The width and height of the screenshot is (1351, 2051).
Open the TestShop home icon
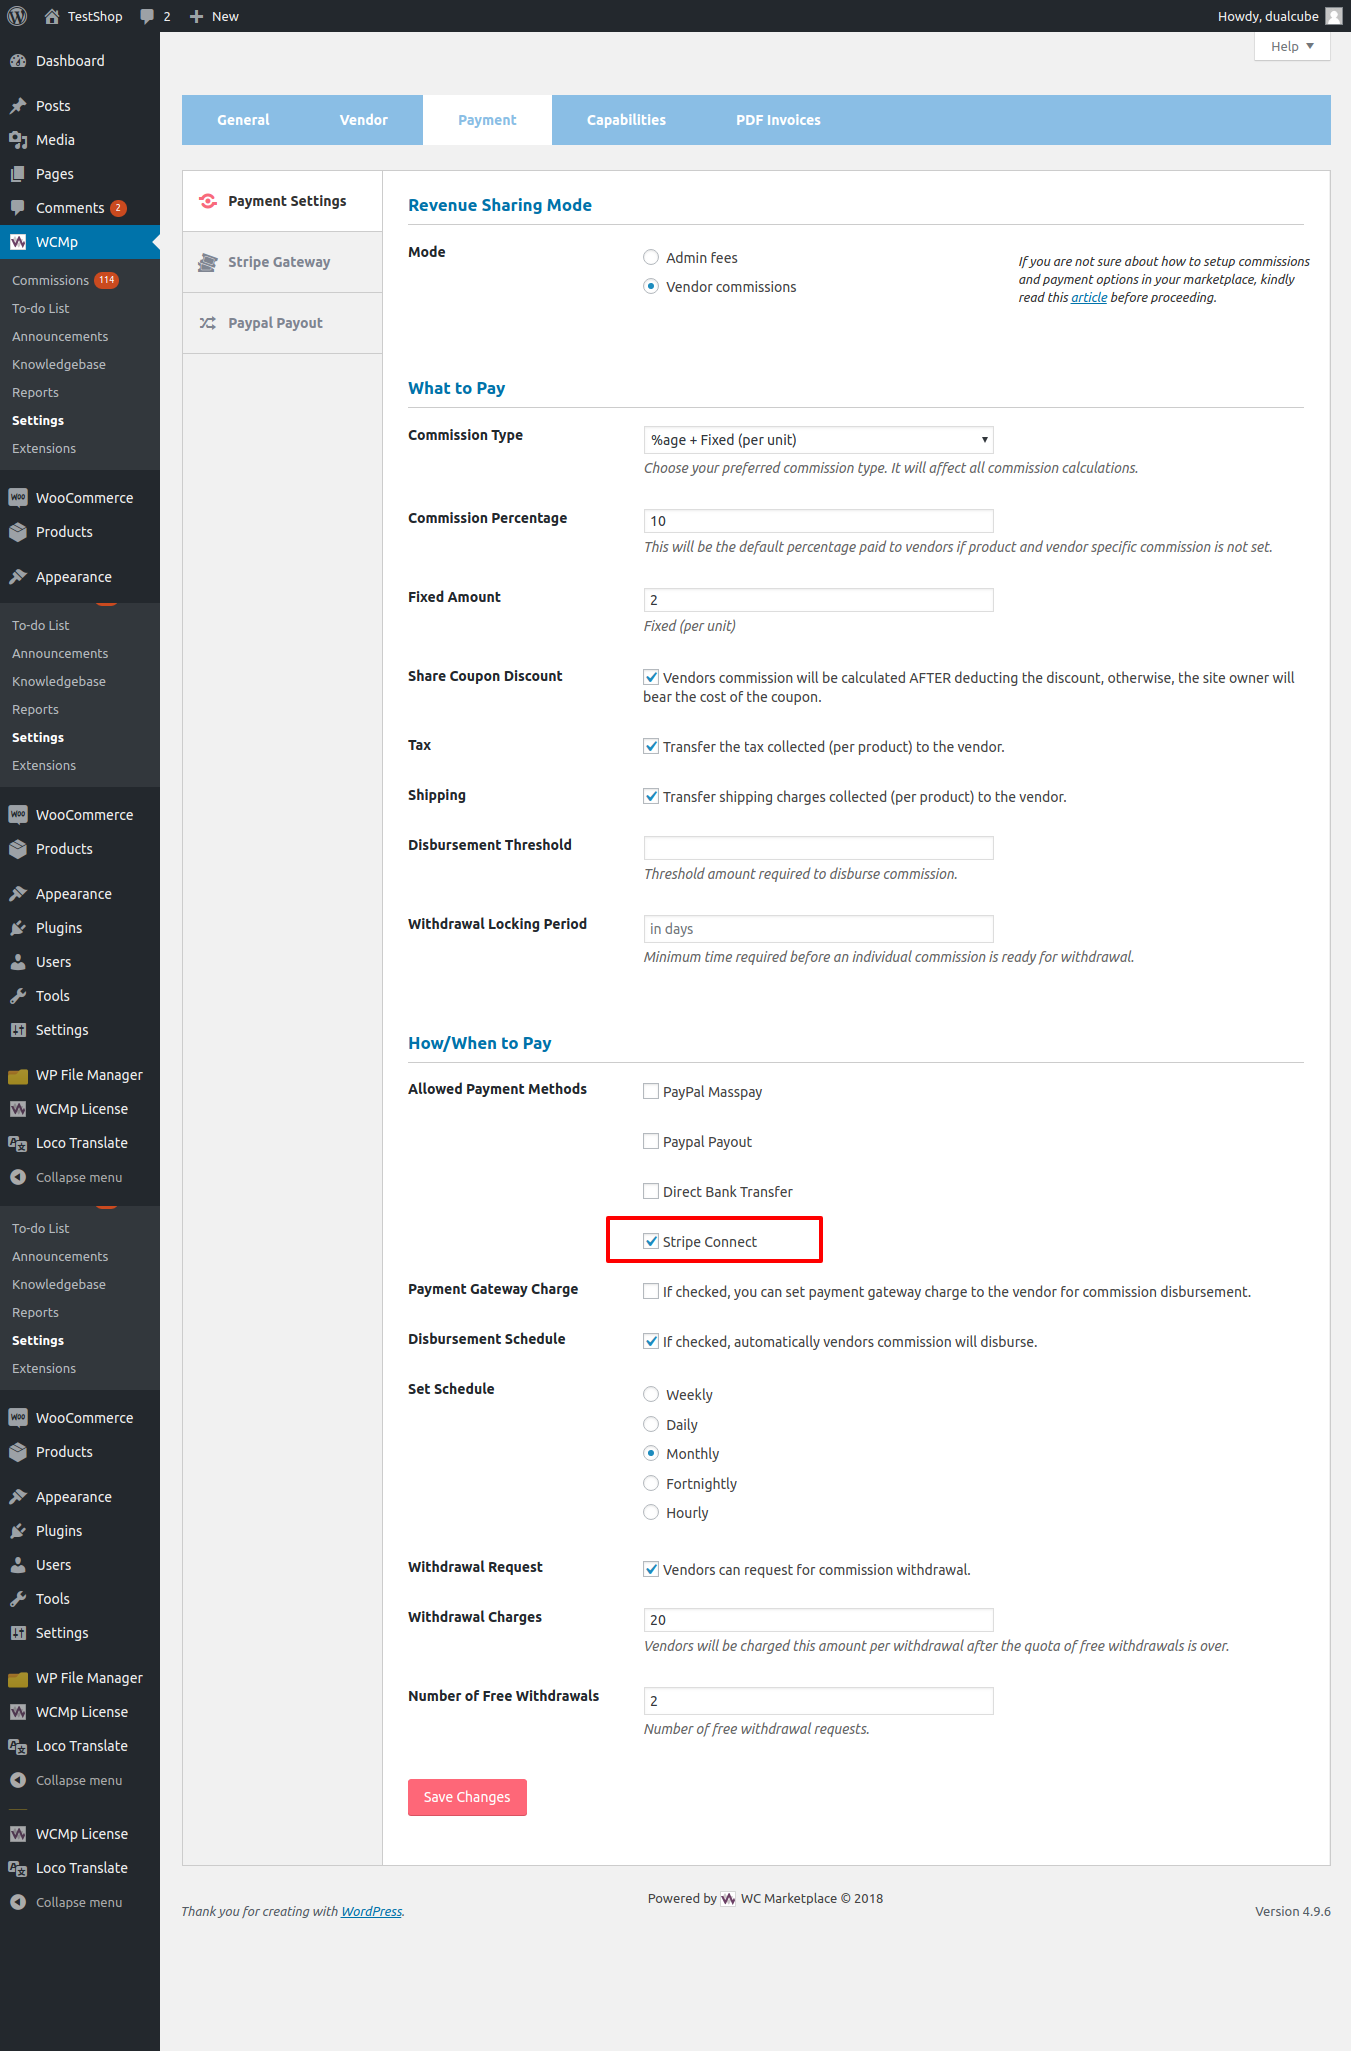(x=52, y=16)
